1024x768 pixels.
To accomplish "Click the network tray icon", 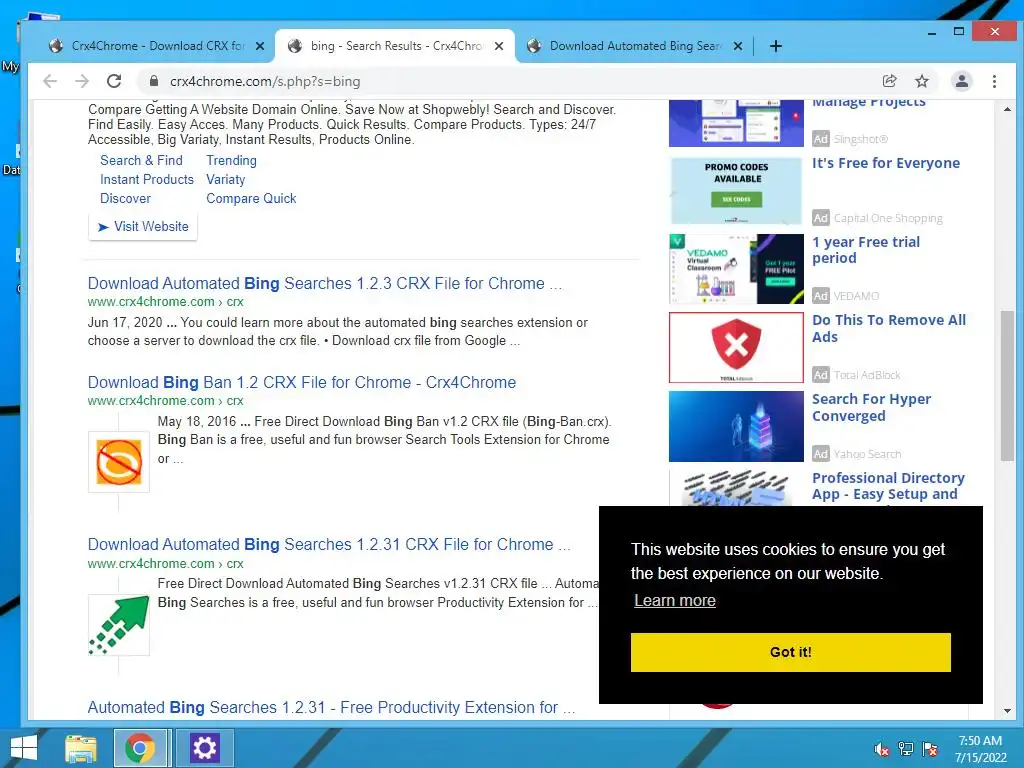I will click(906, 749).
